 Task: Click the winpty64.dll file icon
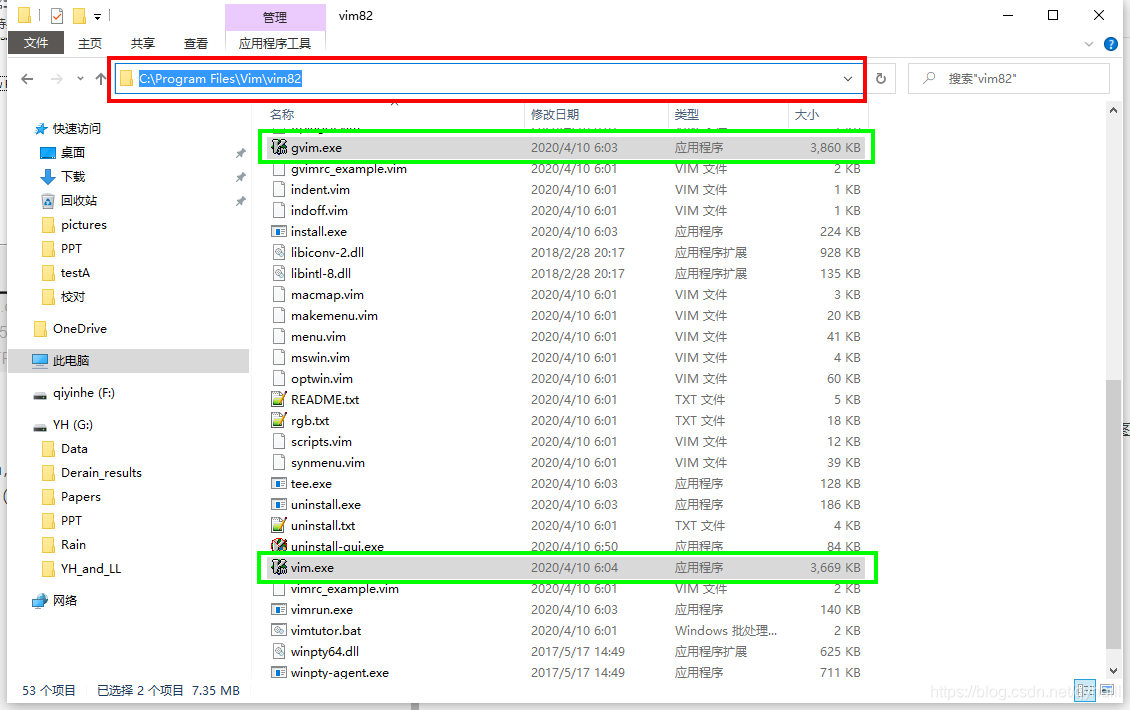tap(279, 651)
